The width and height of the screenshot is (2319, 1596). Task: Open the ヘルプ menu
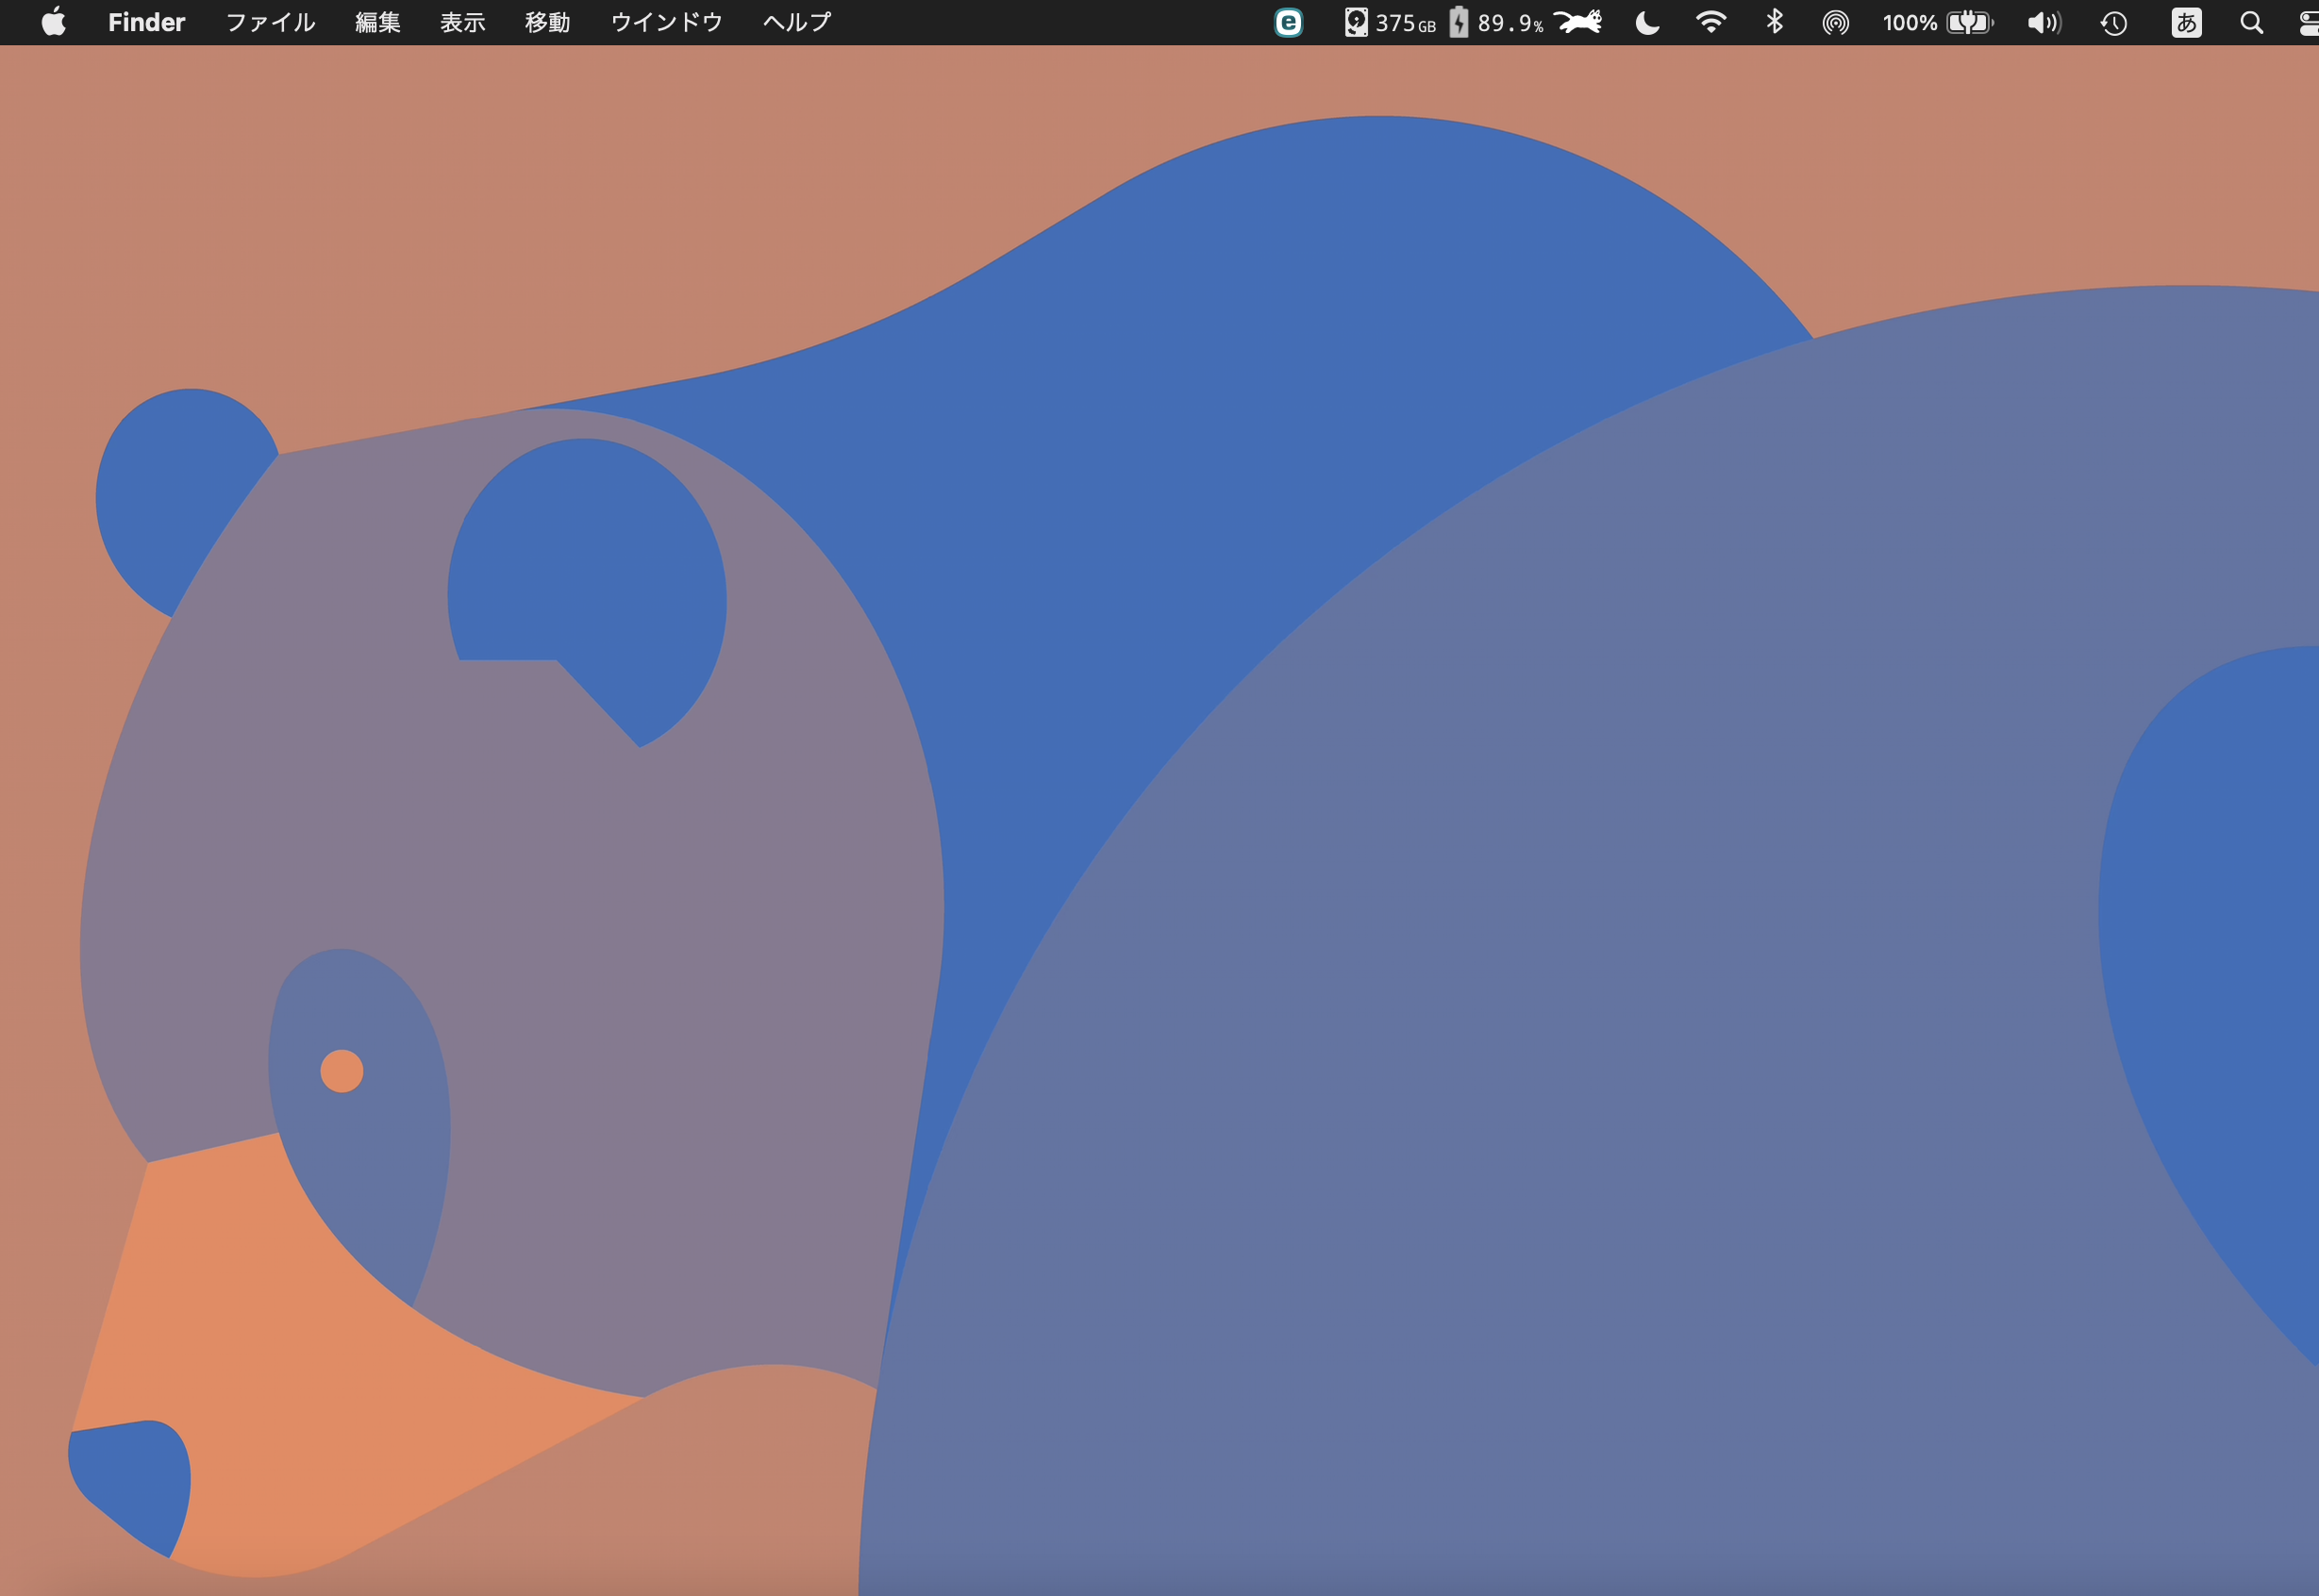(796, 22)
